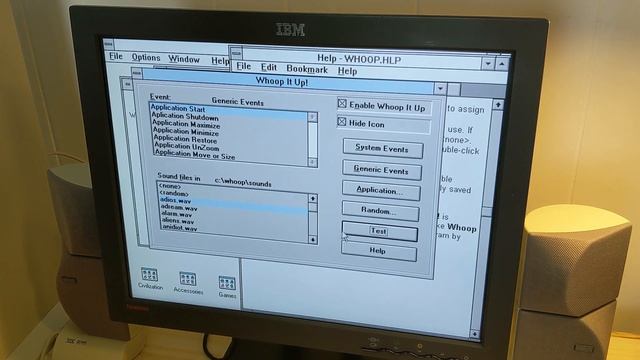Open the Application... dialog button
This screenshot has height=360, width=640.
[x=380, y=191]
